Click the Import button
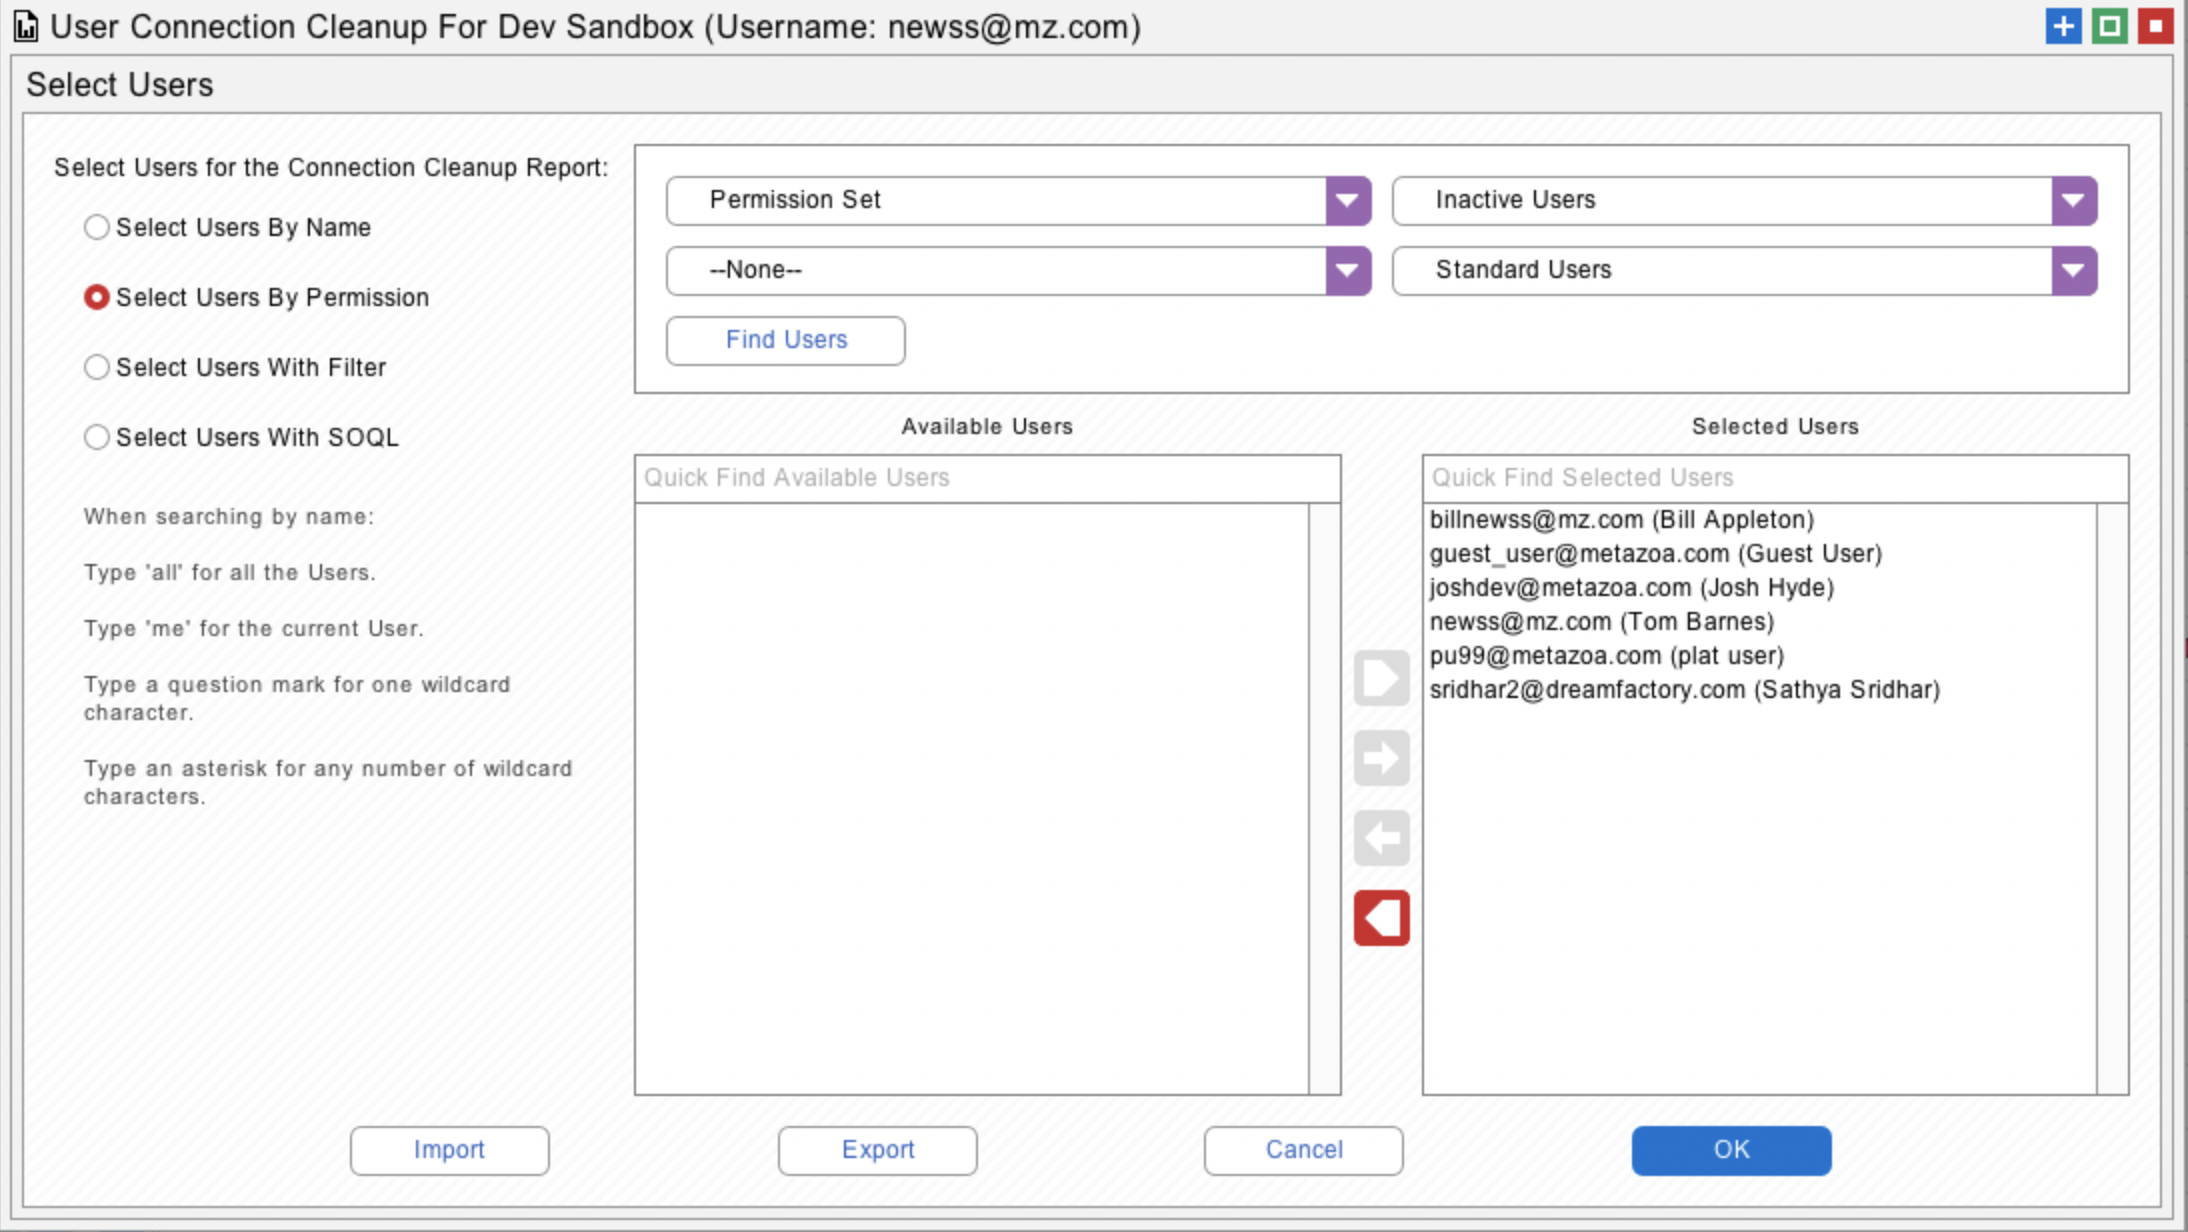This screenshot has height=1232, width=2188. click(450, 1151)
